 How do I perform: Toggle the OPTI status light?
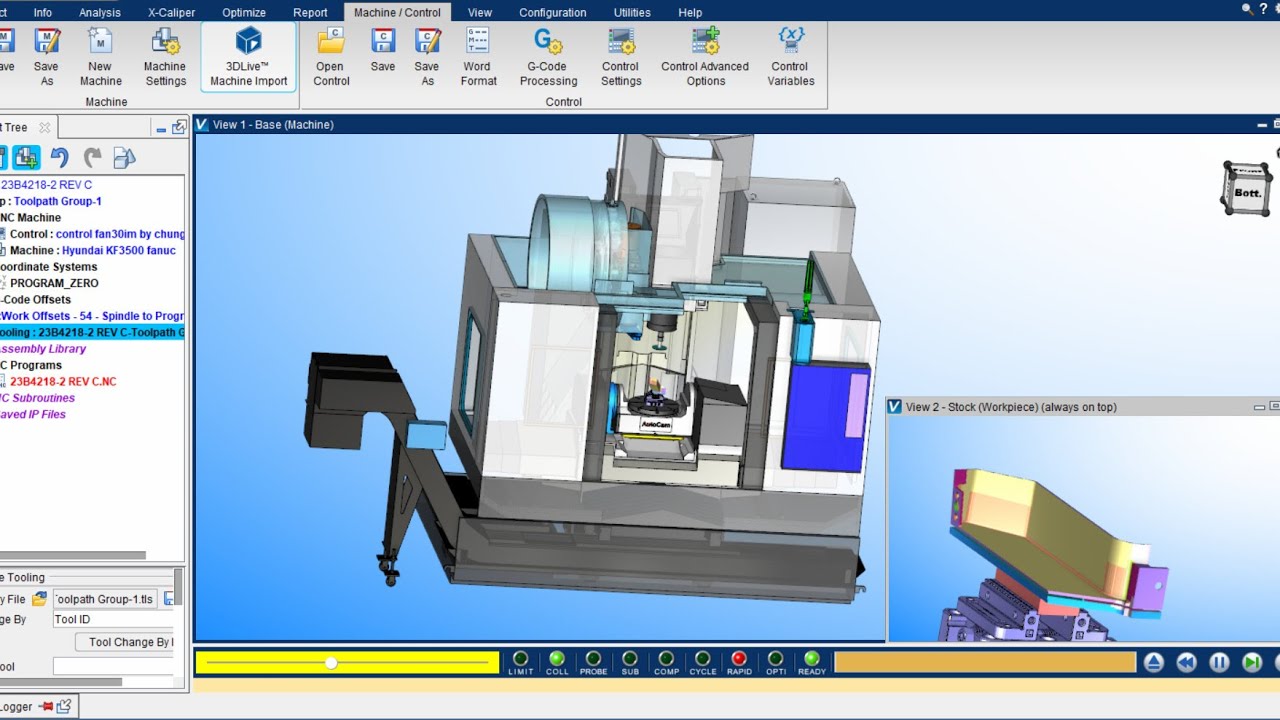pyautogui.click(x=776, y=658)
